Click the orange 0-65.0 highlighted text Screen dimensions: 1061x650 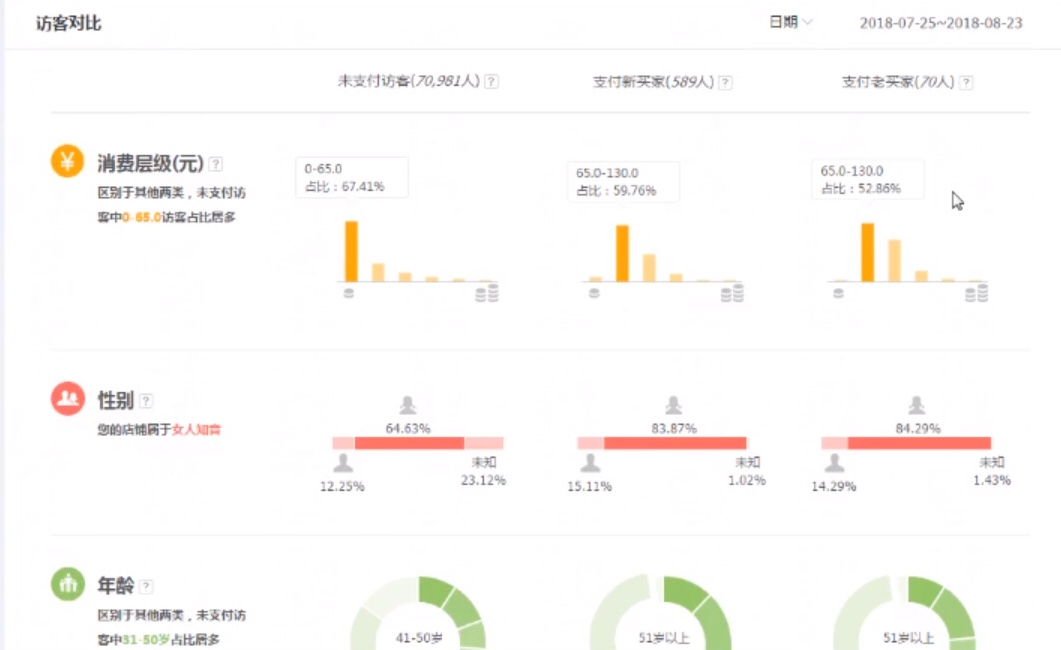[141, 217]
